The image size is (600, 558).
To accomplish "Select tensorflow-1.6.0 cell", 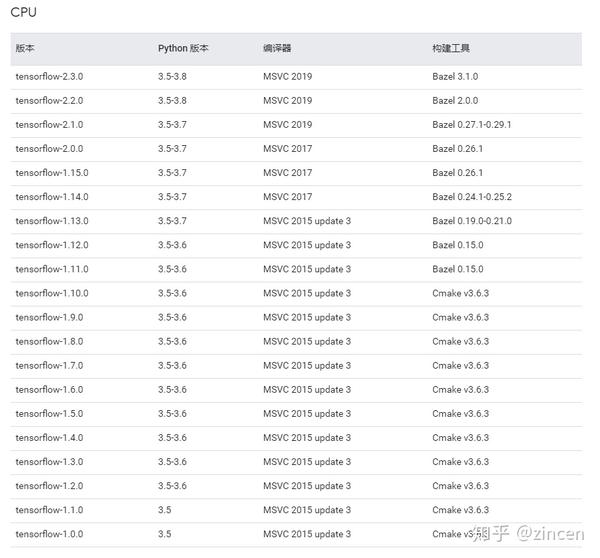I will click(x=49, y=390).
